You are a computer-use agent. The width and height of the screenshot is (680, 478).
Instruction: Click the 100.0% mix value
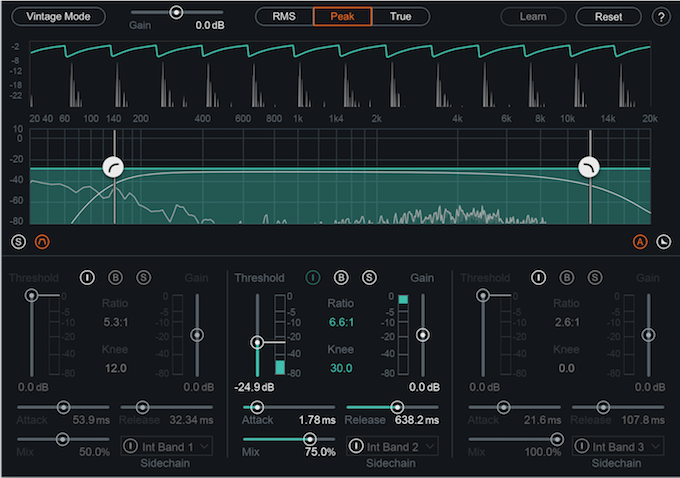click(543, 452)
